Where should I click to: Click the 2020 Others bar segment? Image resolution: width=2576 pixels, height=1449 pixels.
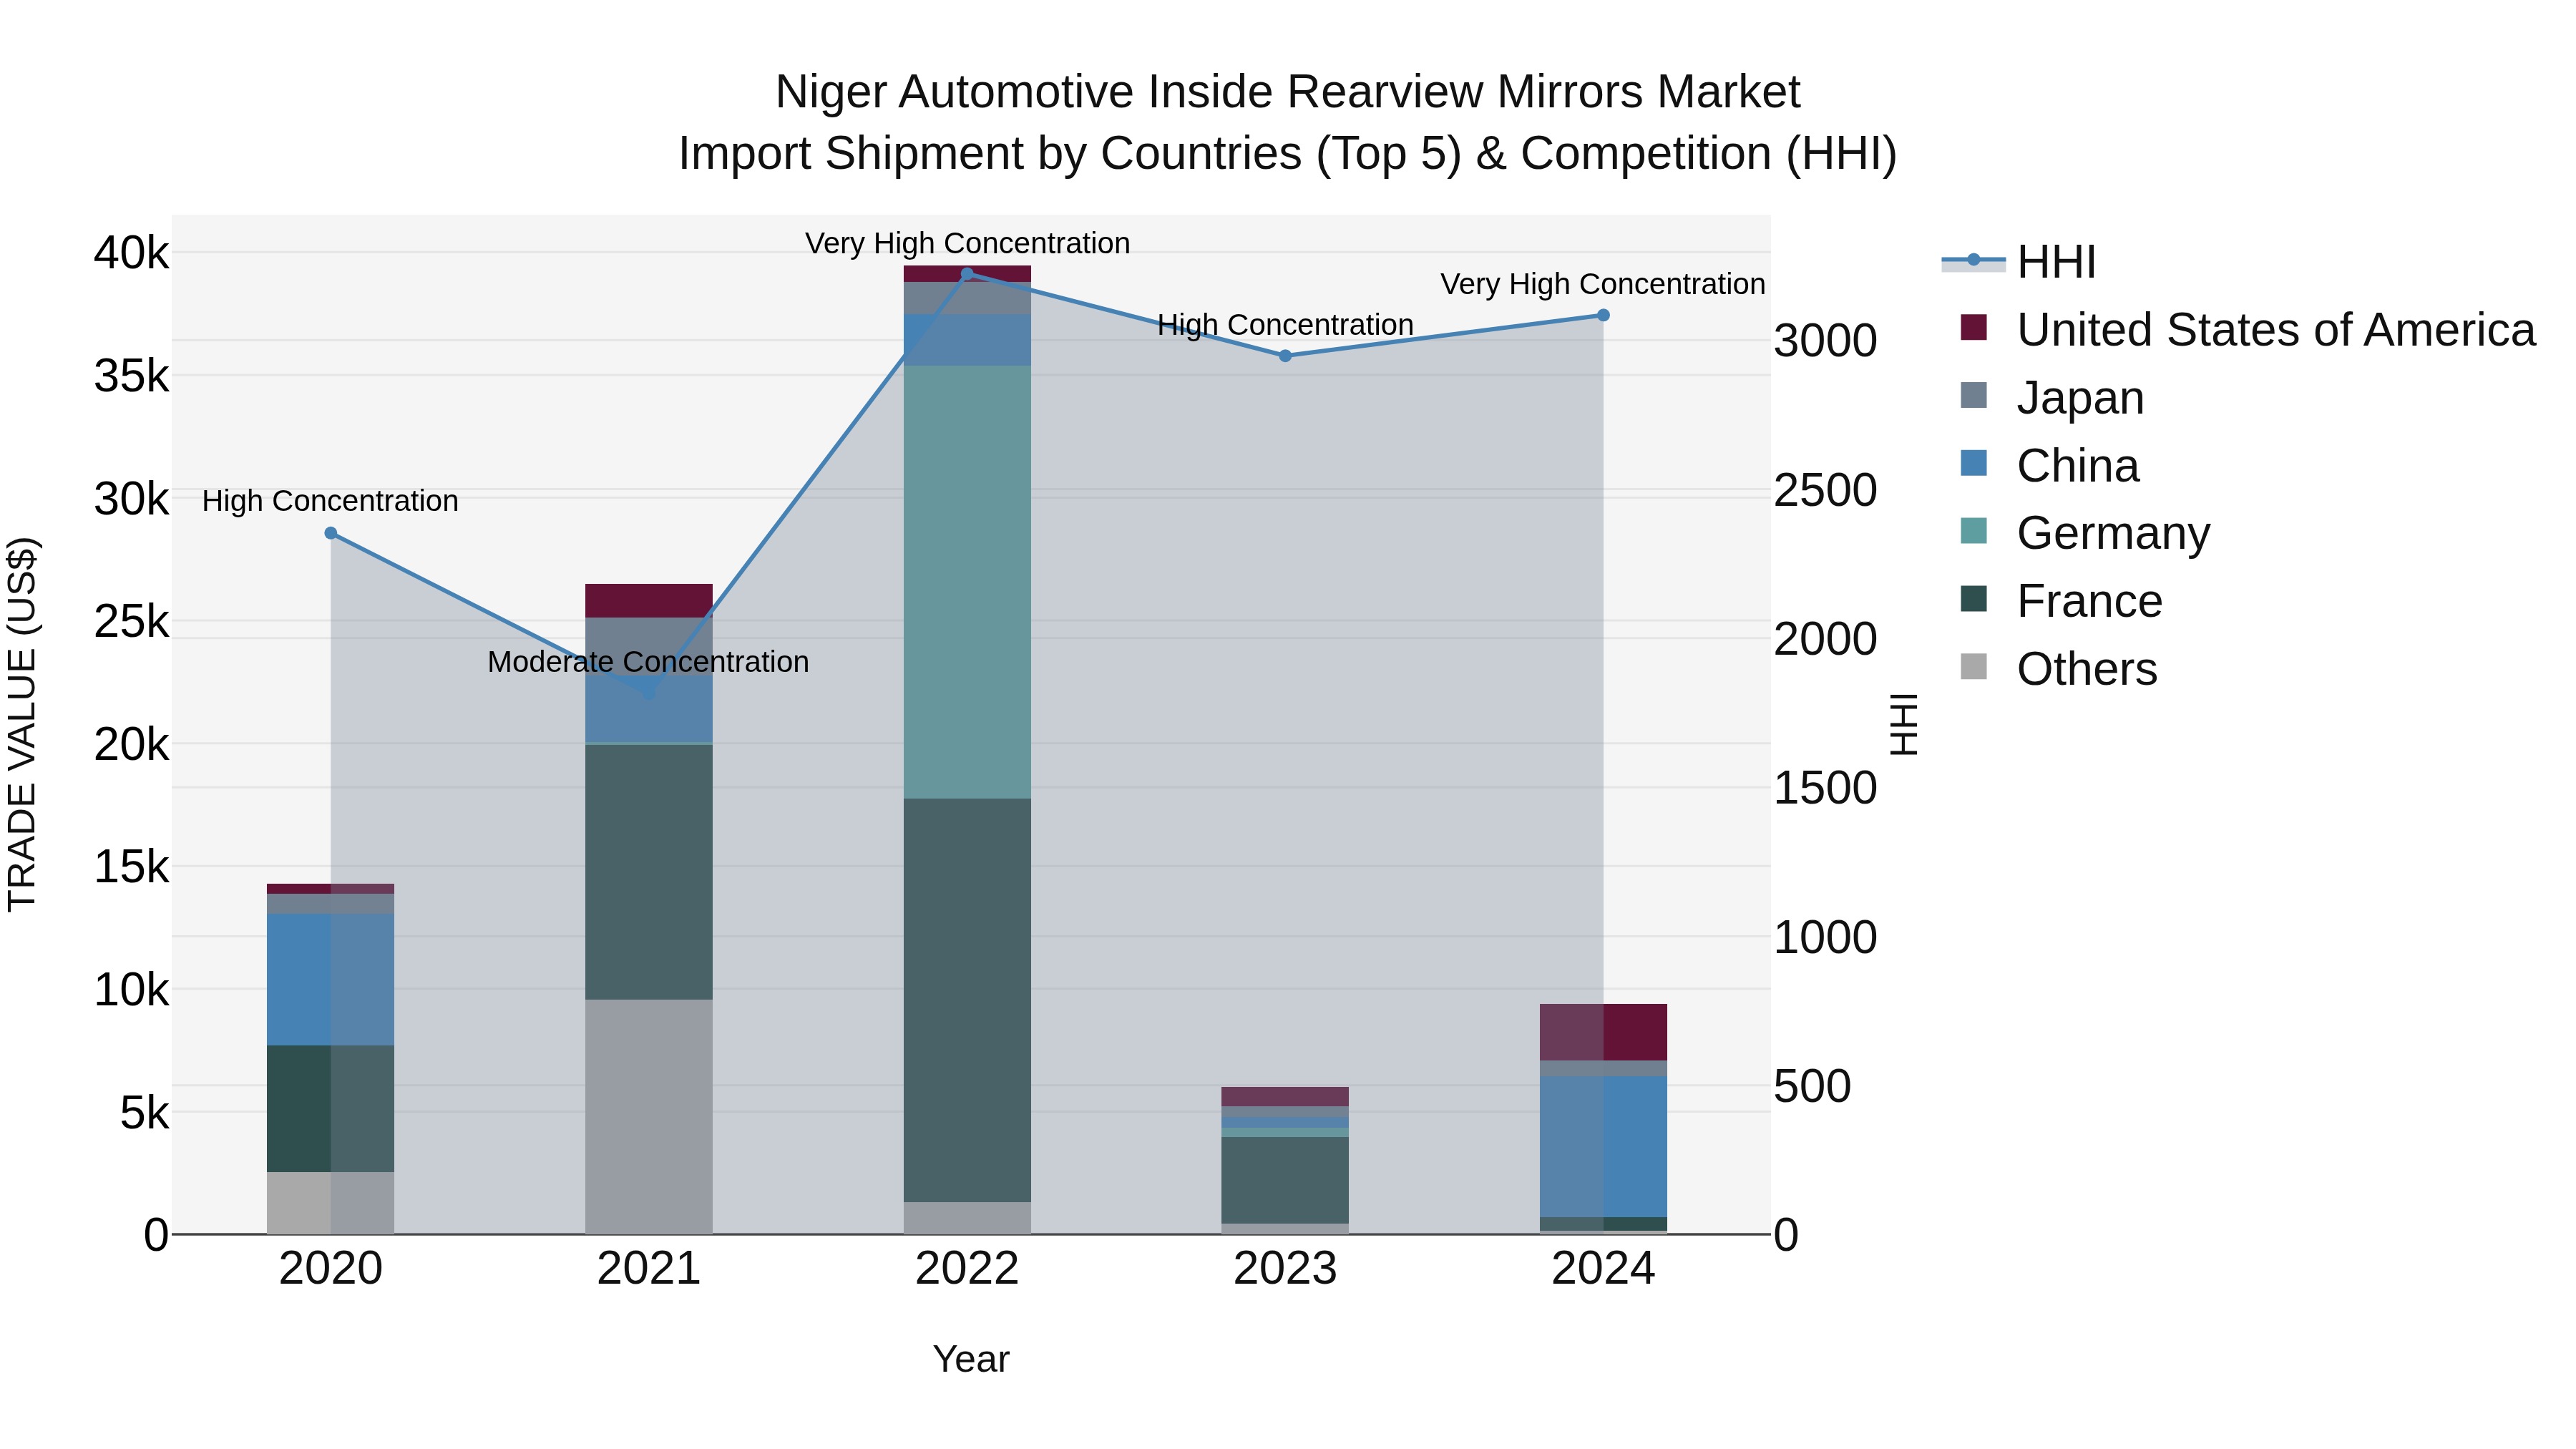click(x=330, y=1203)
